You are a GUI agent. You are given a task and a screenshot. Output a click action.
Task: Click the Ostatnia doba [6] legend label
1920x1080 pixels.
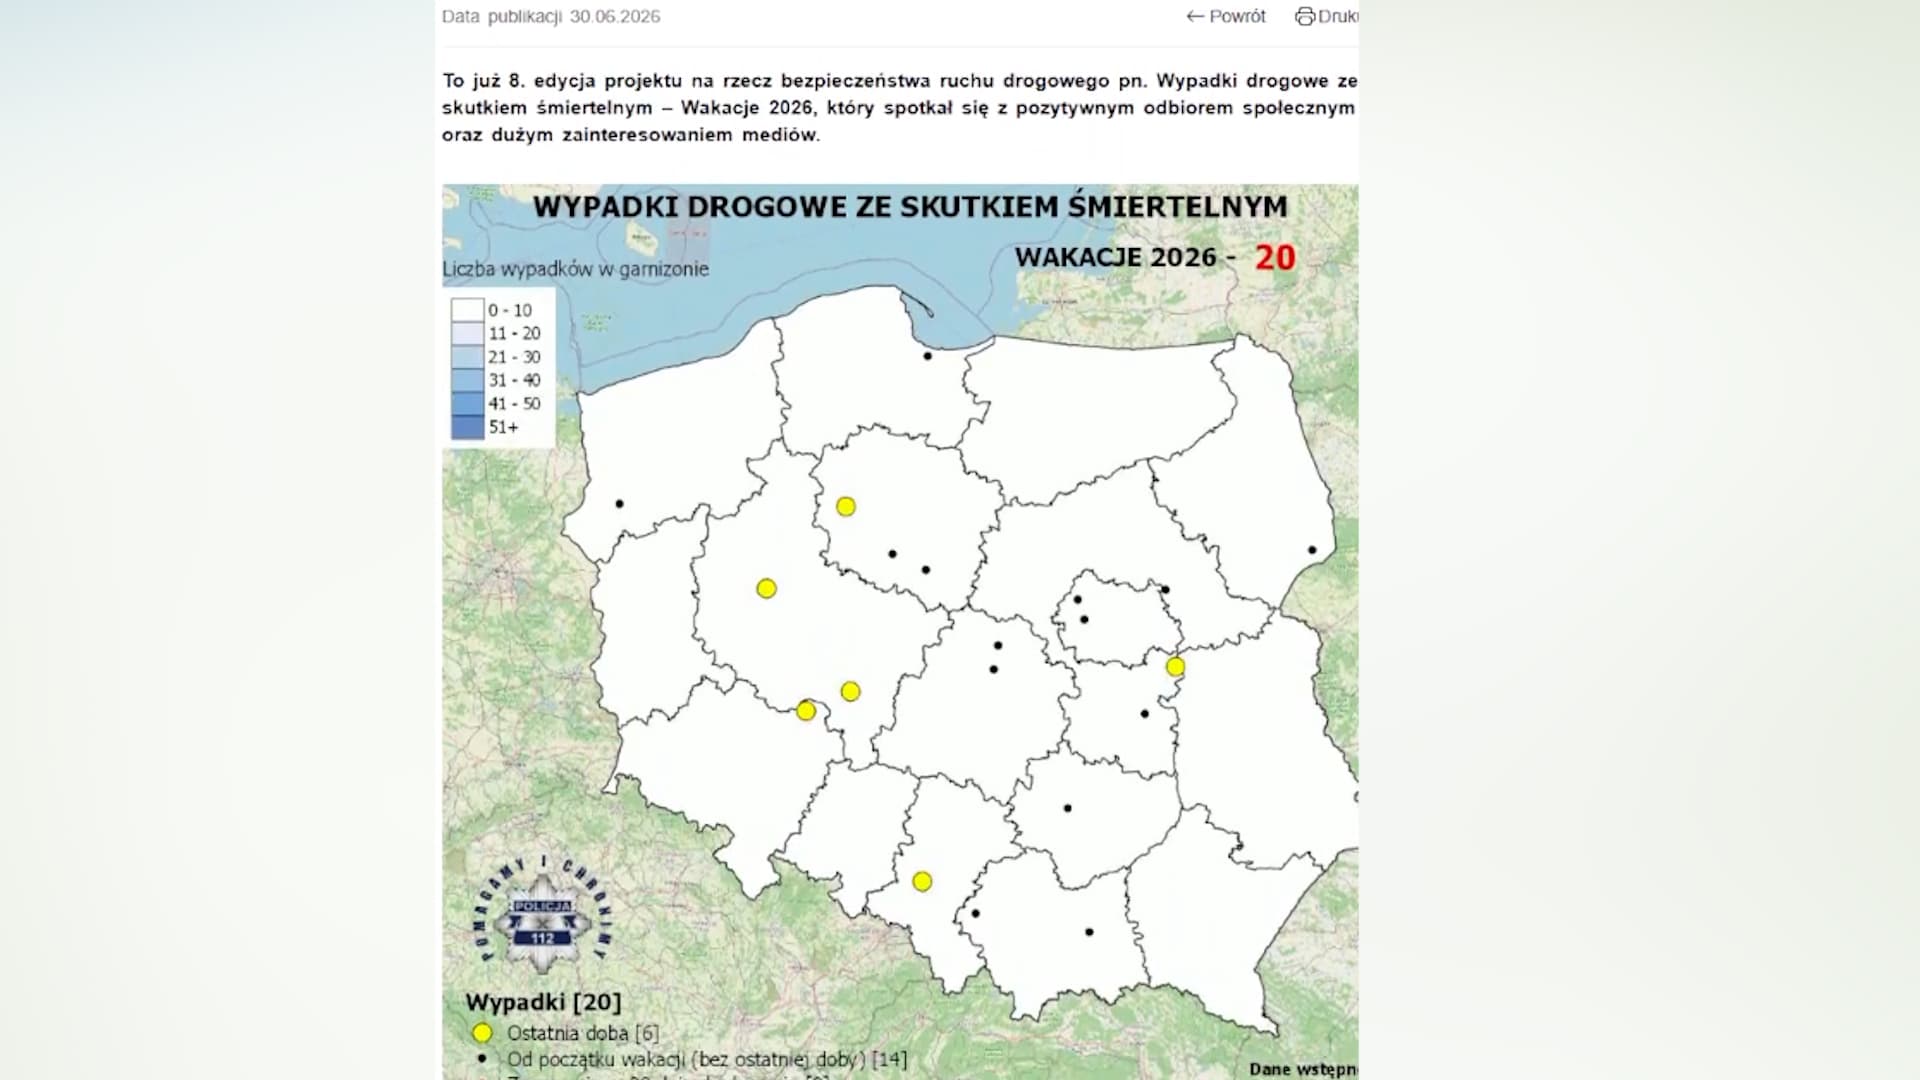point(583,1033)
